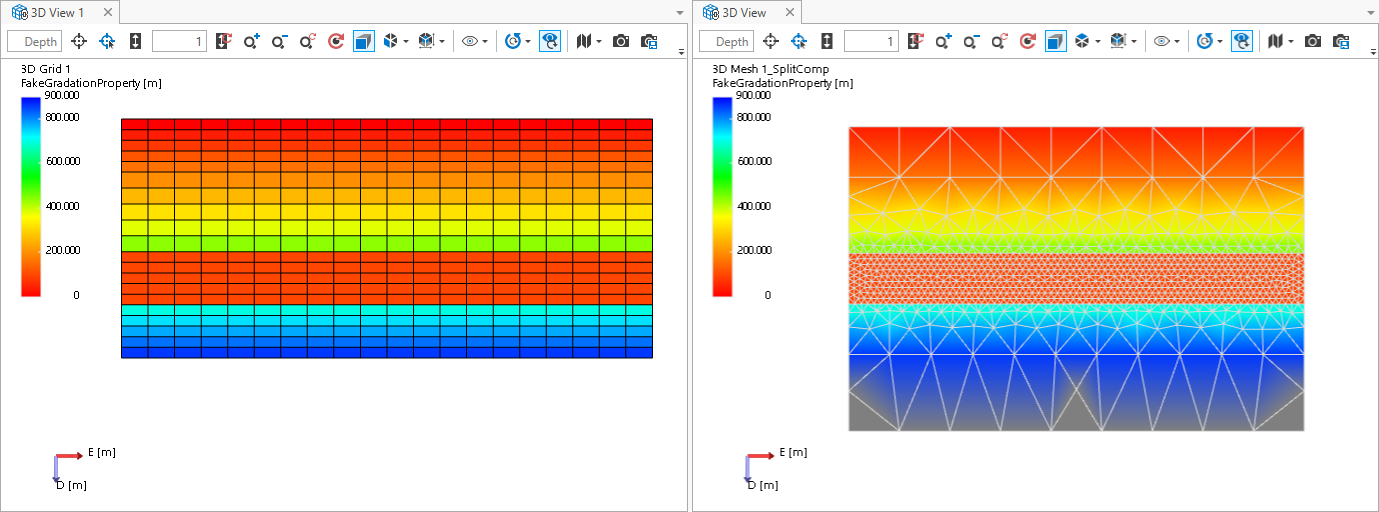Click red reset view icon in 3D View 1

click(336, 41)
